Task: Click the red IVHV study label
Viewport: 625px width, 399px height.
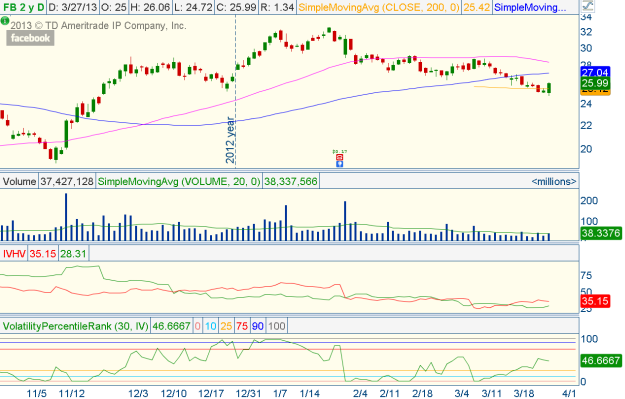Action: pos(14,254)
